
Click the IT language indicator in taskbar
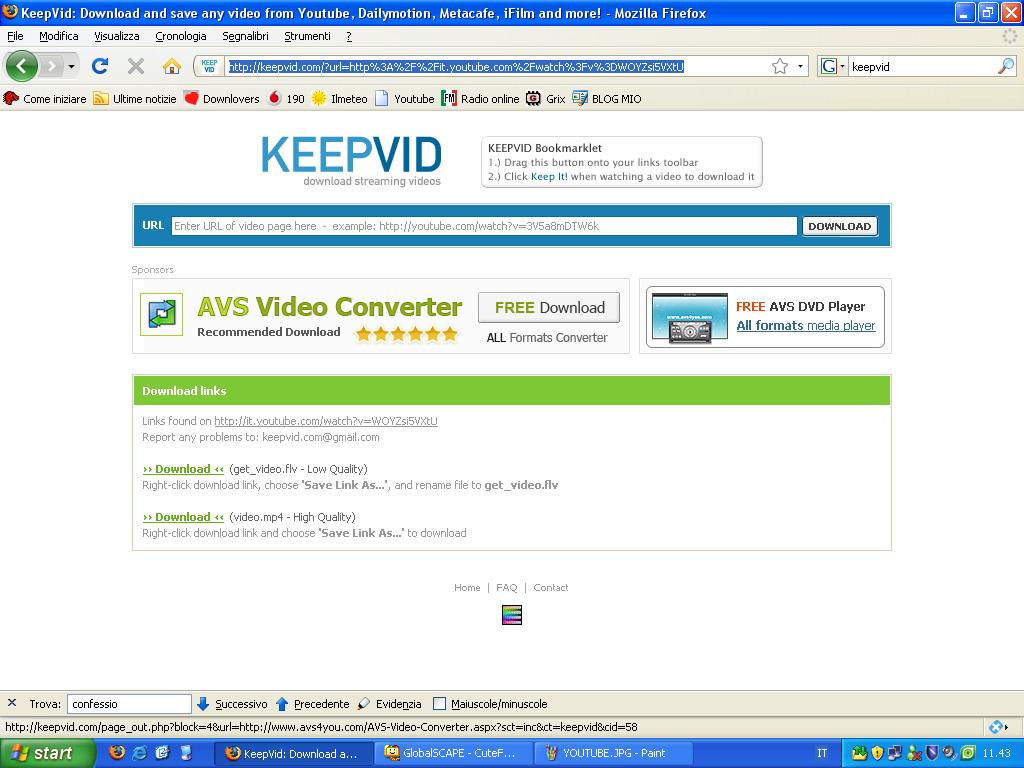(x=822, y=753)
